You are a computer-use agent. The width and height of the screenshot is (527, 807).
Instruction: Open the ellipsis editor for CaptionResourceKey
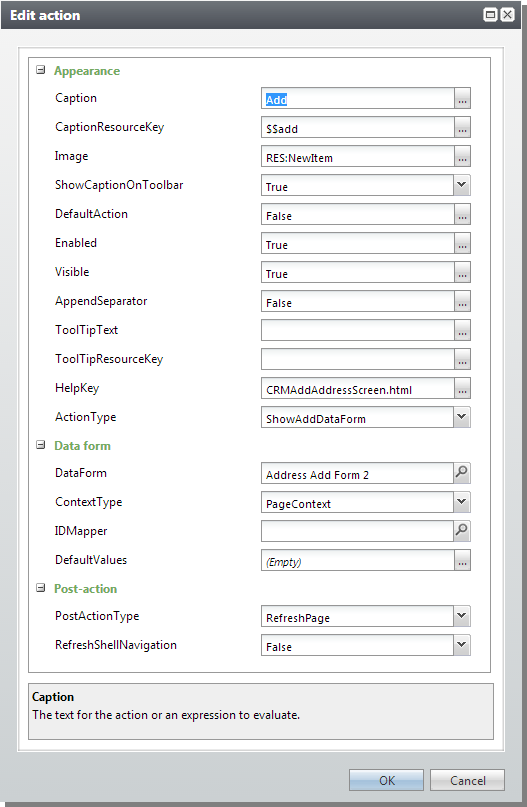pyautogui.click(x=462, y=127)
